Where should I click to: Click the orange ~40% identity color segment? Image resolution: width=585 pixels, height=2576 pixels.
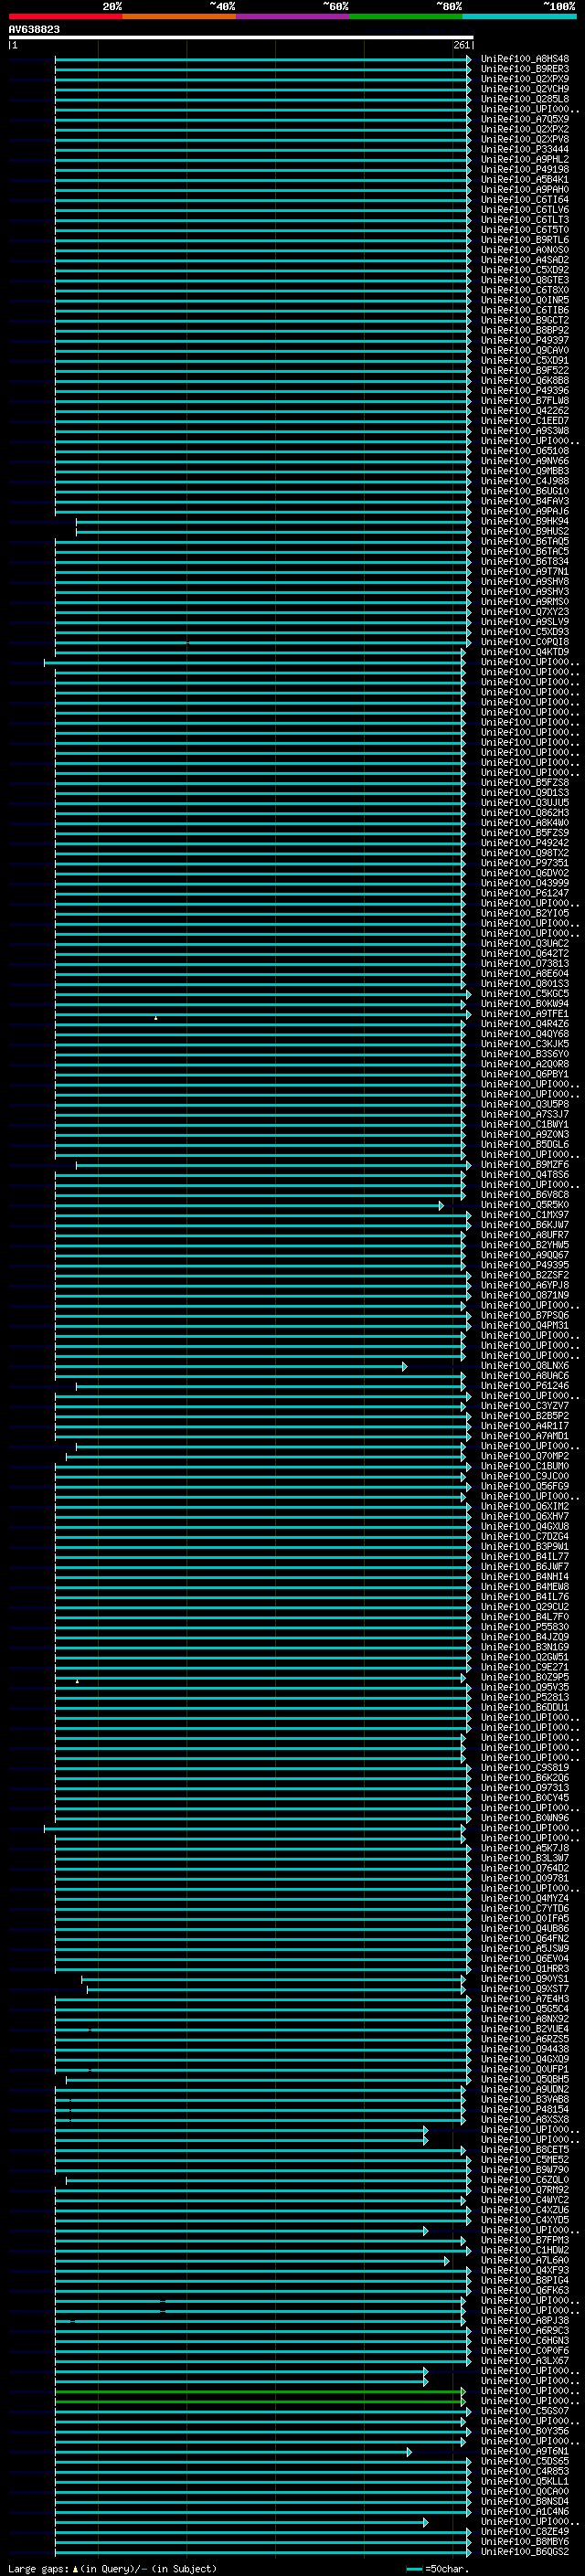(179, 16)
